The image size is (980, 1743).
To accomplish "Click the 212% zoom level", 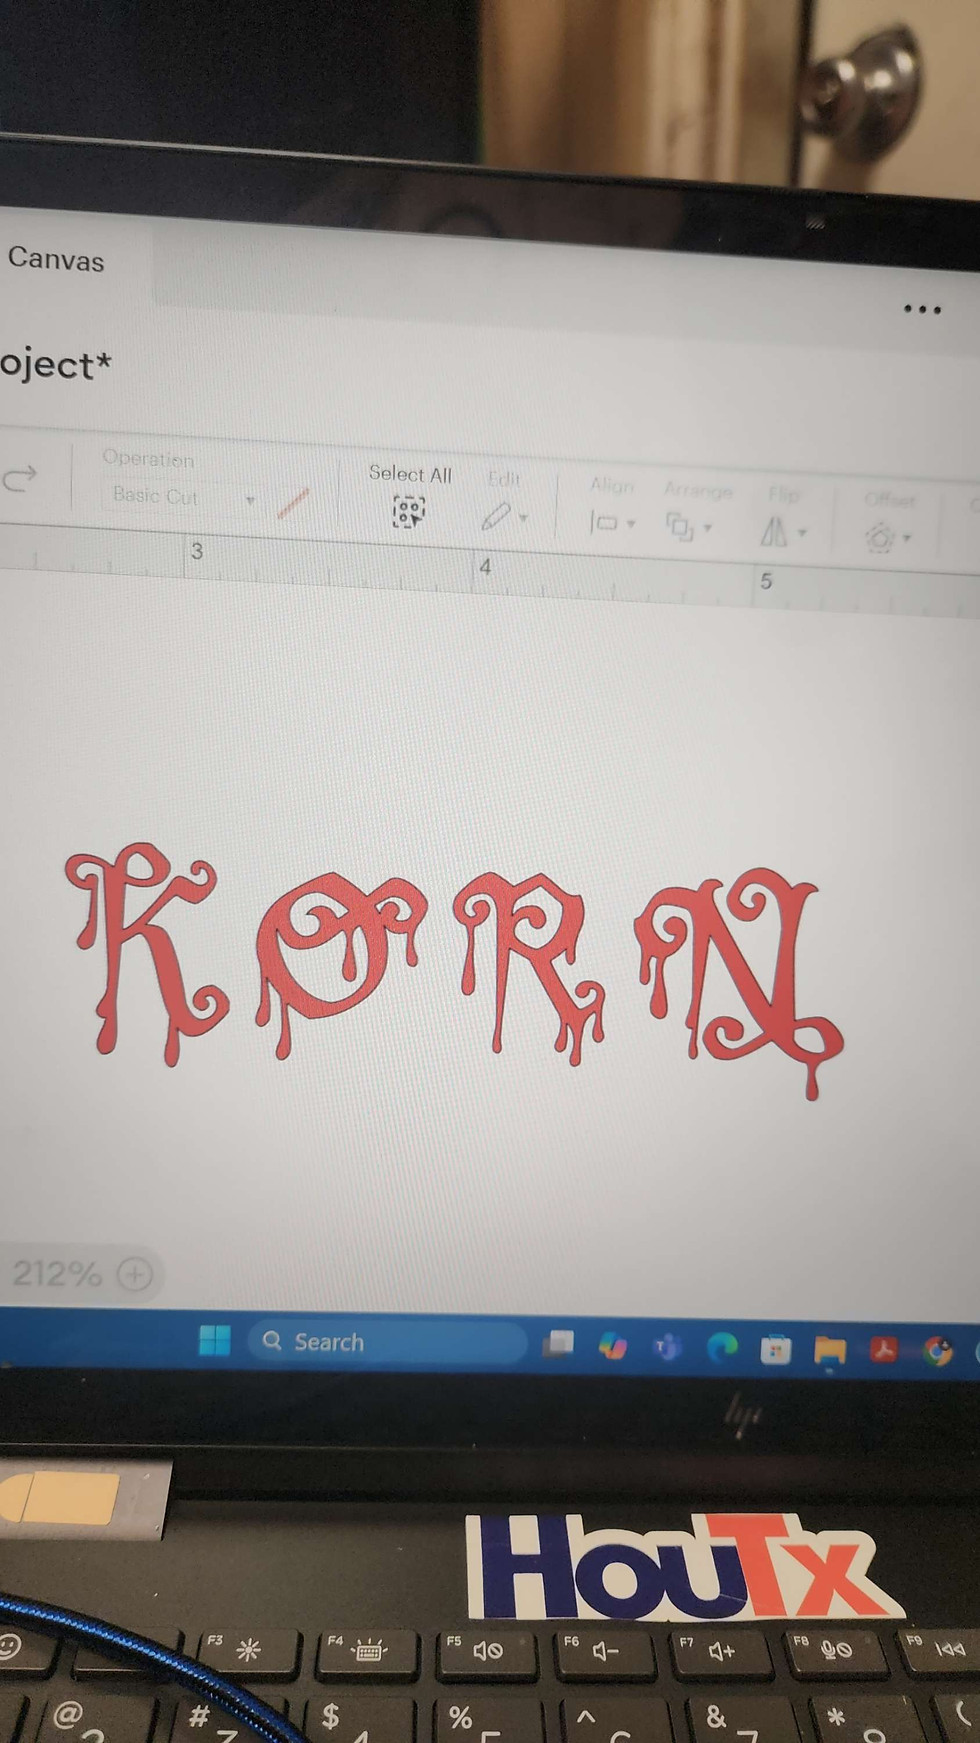I will point(57,1273).
